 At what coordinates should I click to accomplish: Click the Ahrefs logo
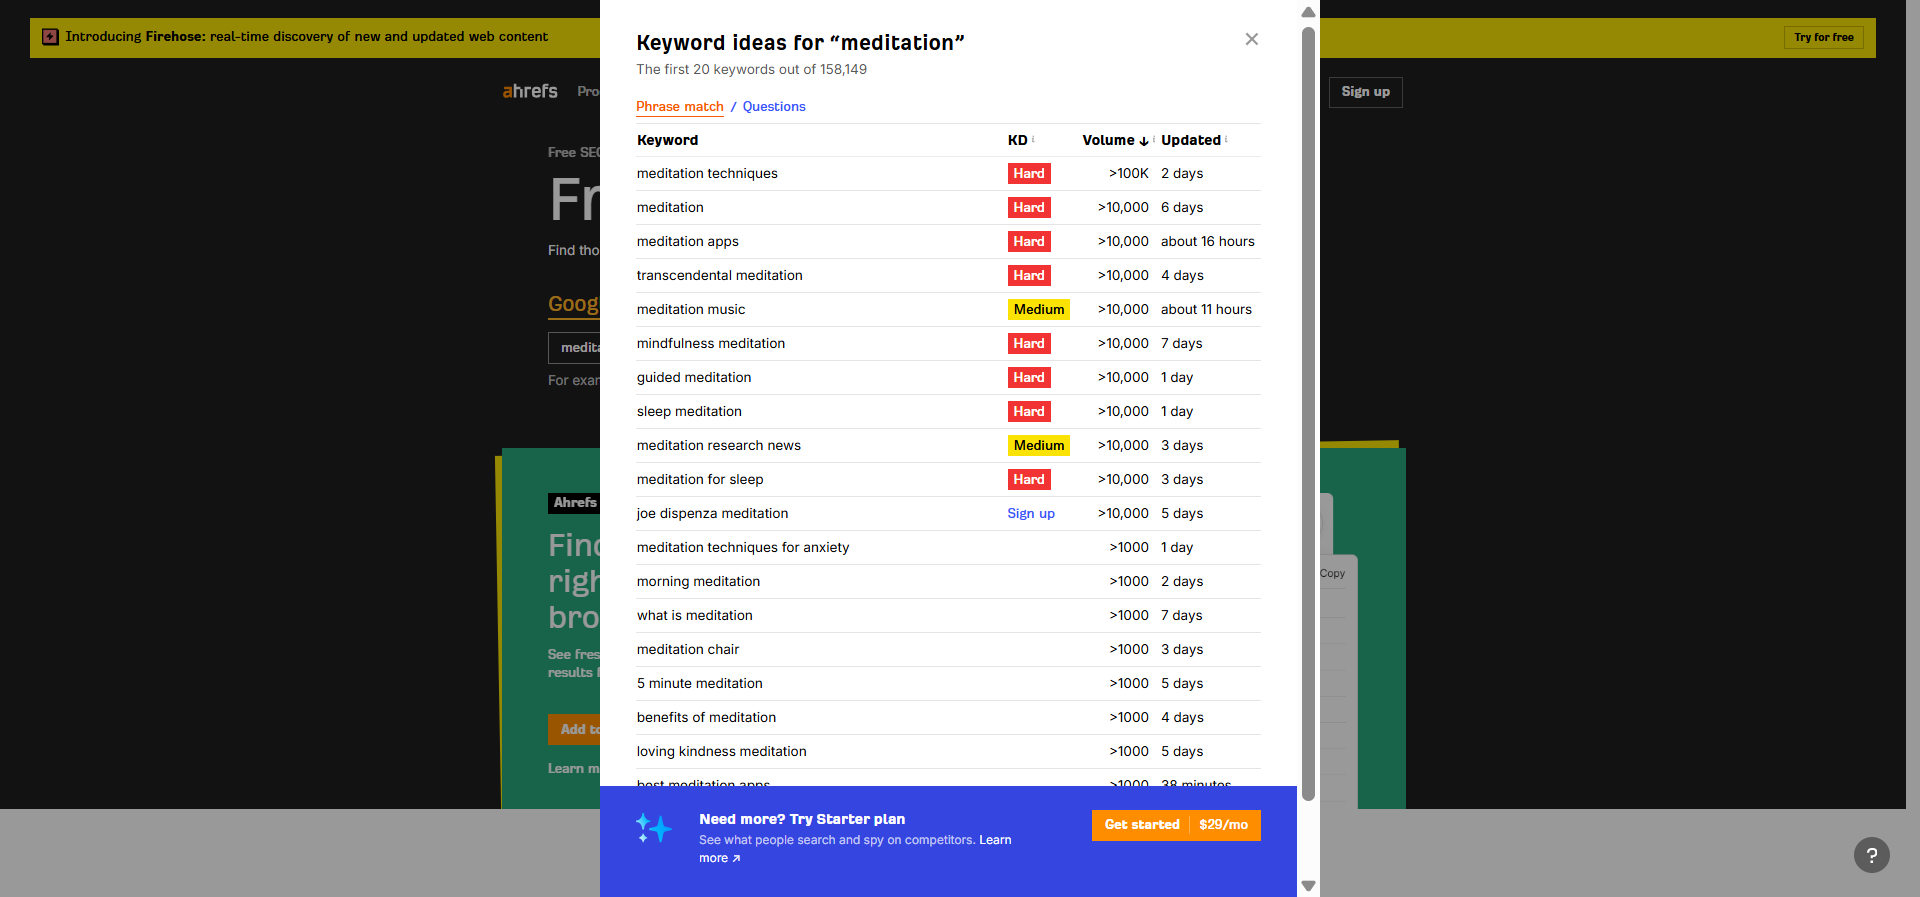point(529,92)
